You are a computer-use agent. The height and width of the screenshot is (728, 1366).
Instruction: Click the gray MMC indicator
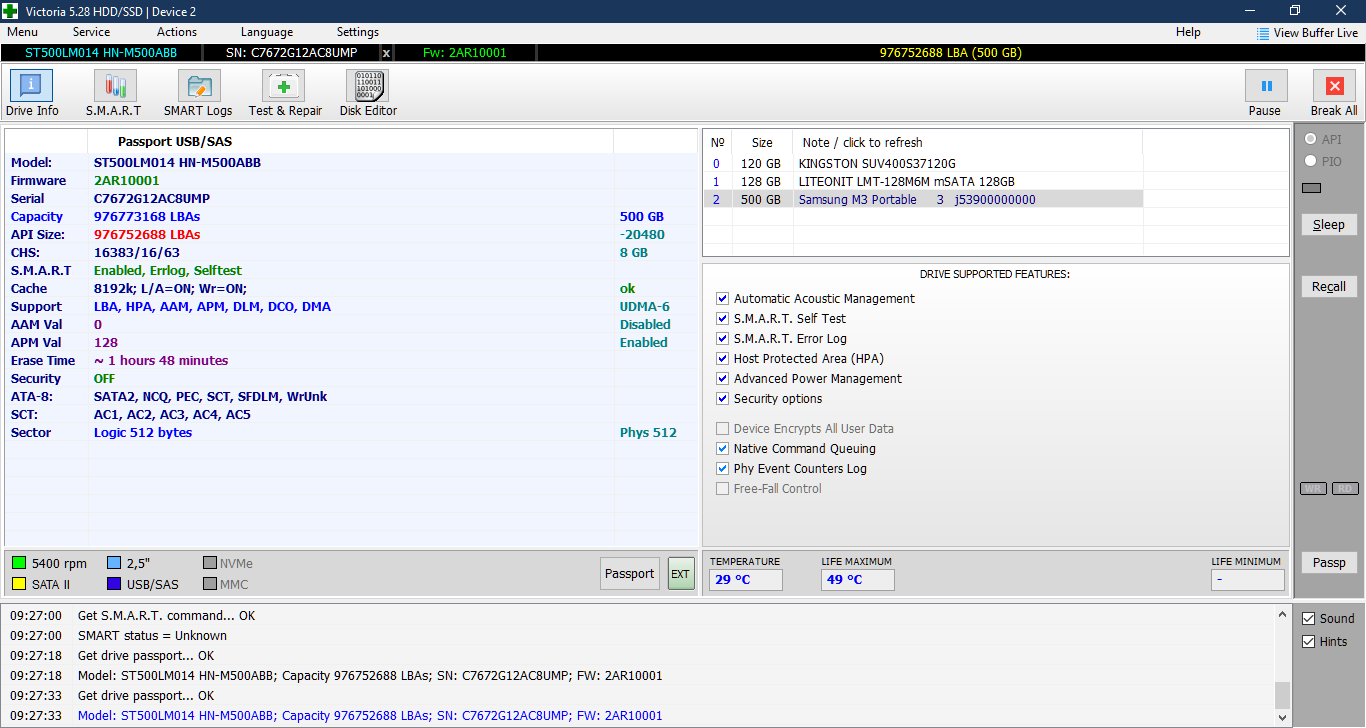click(x=210, y=584)
